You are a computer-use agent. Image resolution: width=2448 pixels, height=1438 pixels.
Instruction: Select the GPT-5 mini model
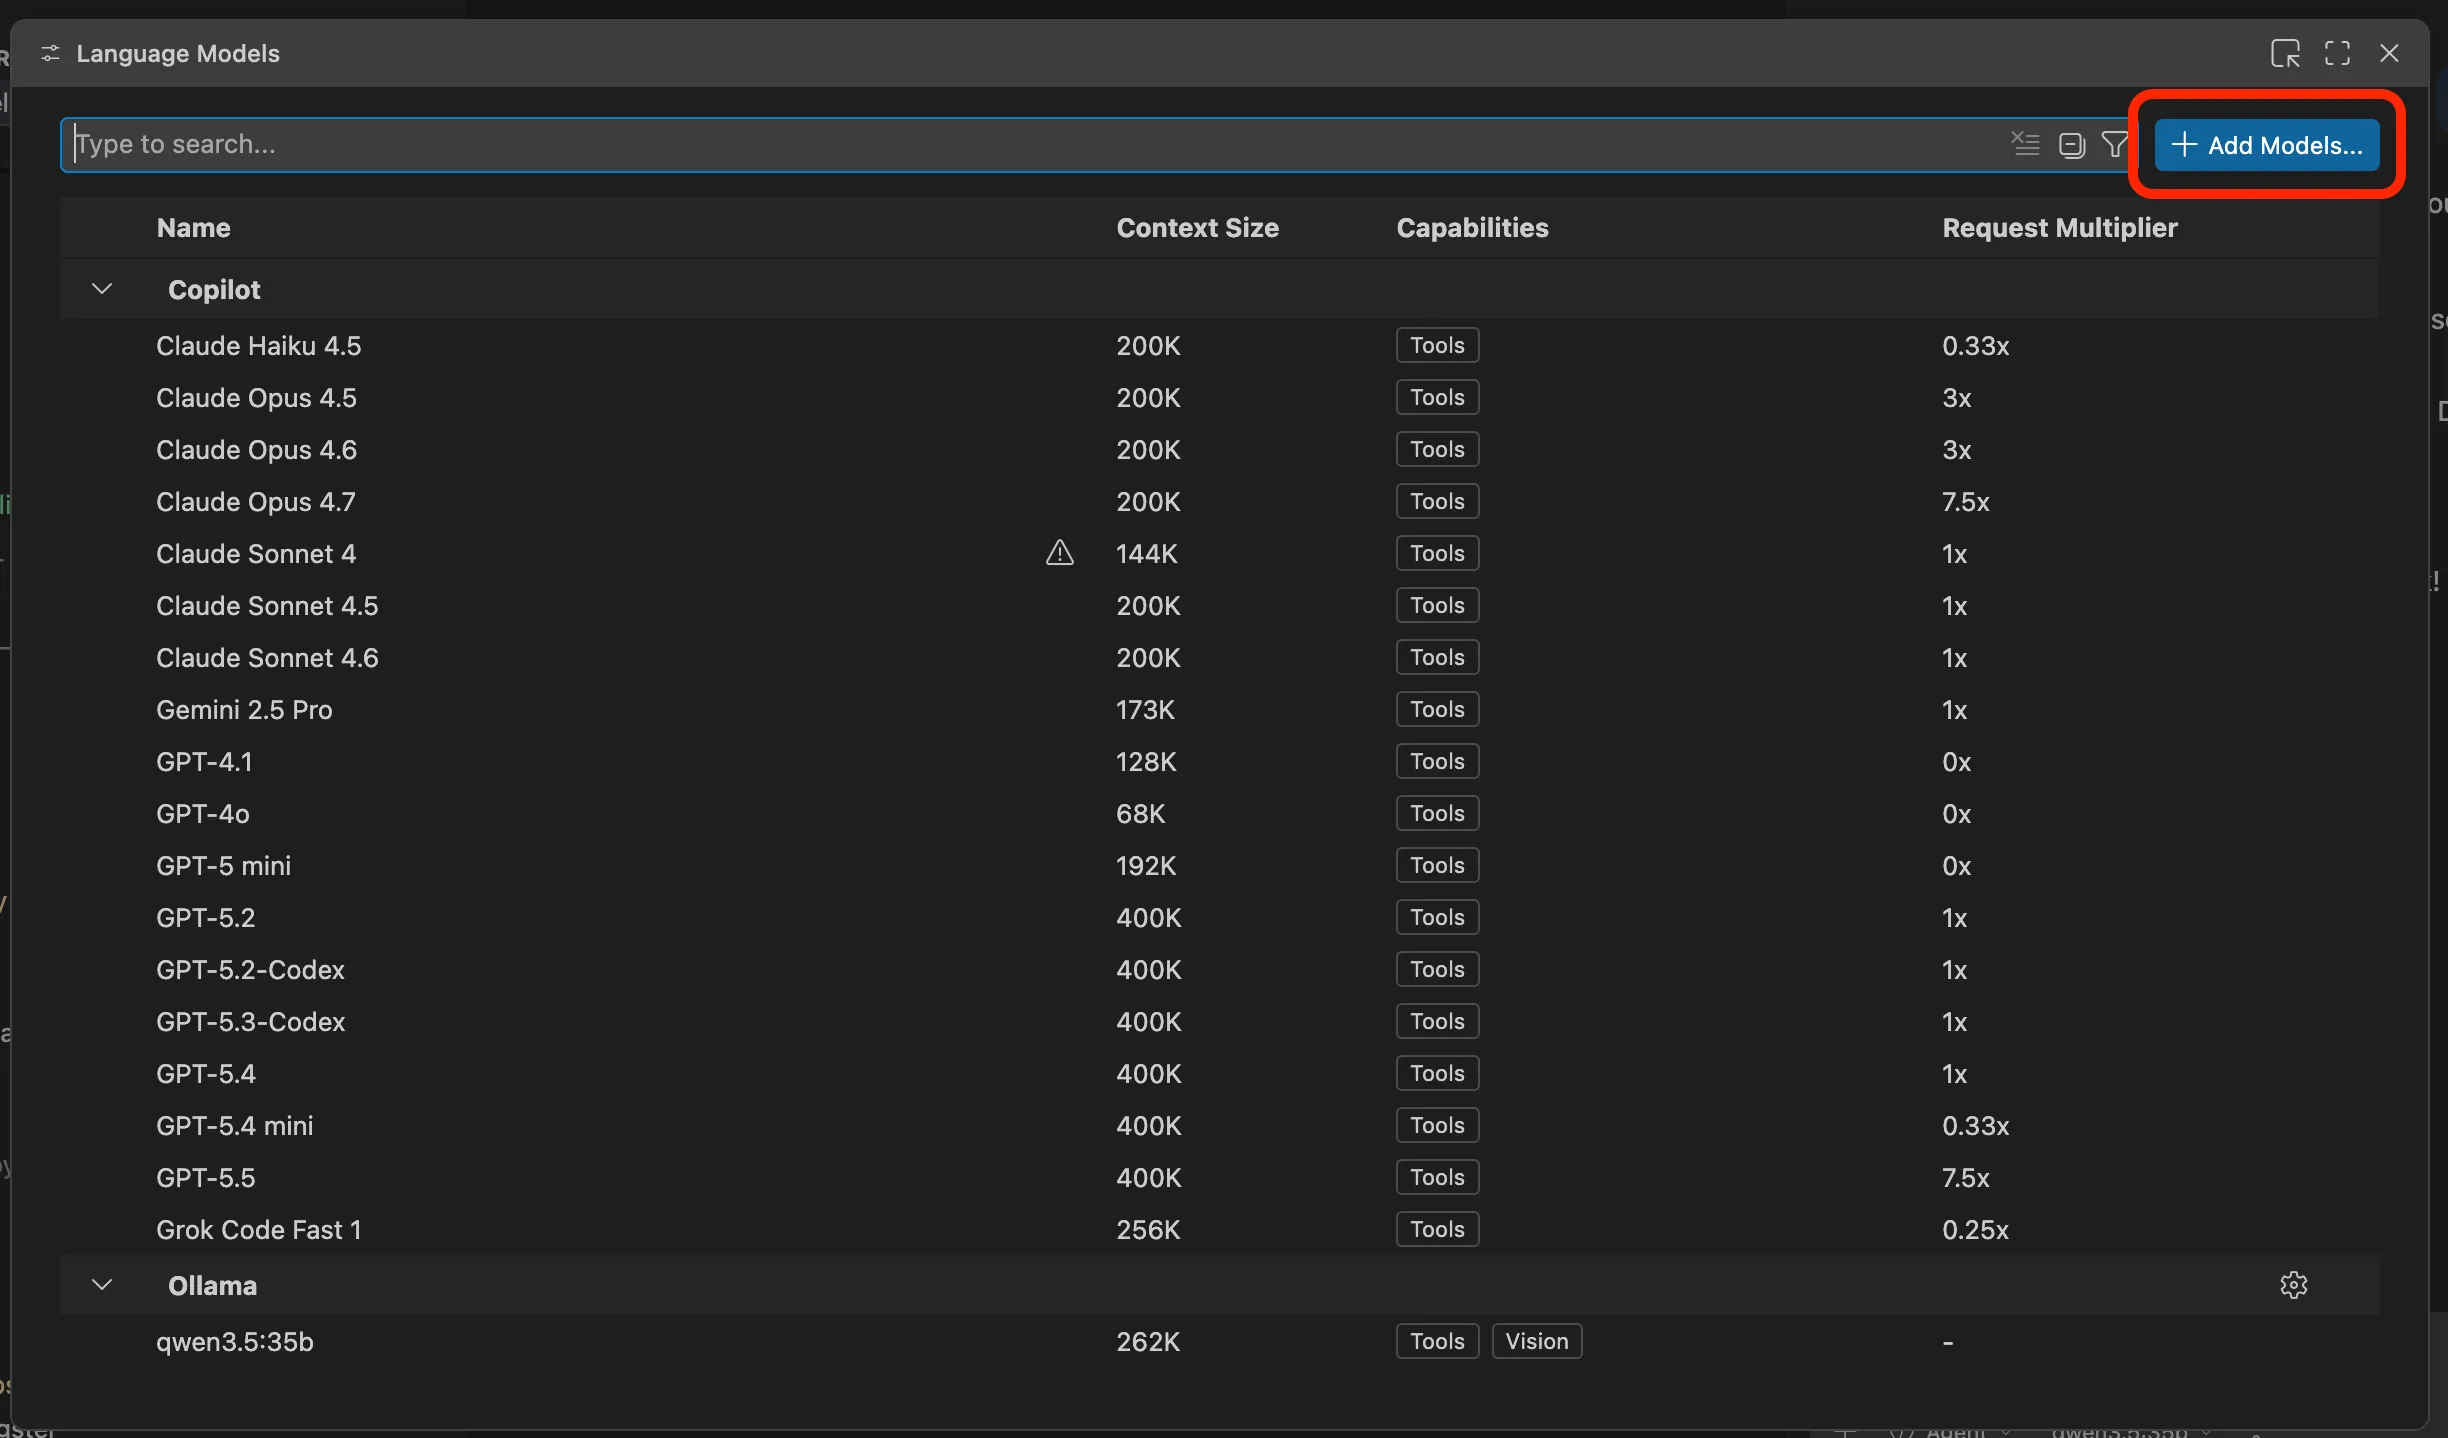(x=1219, y=866)
